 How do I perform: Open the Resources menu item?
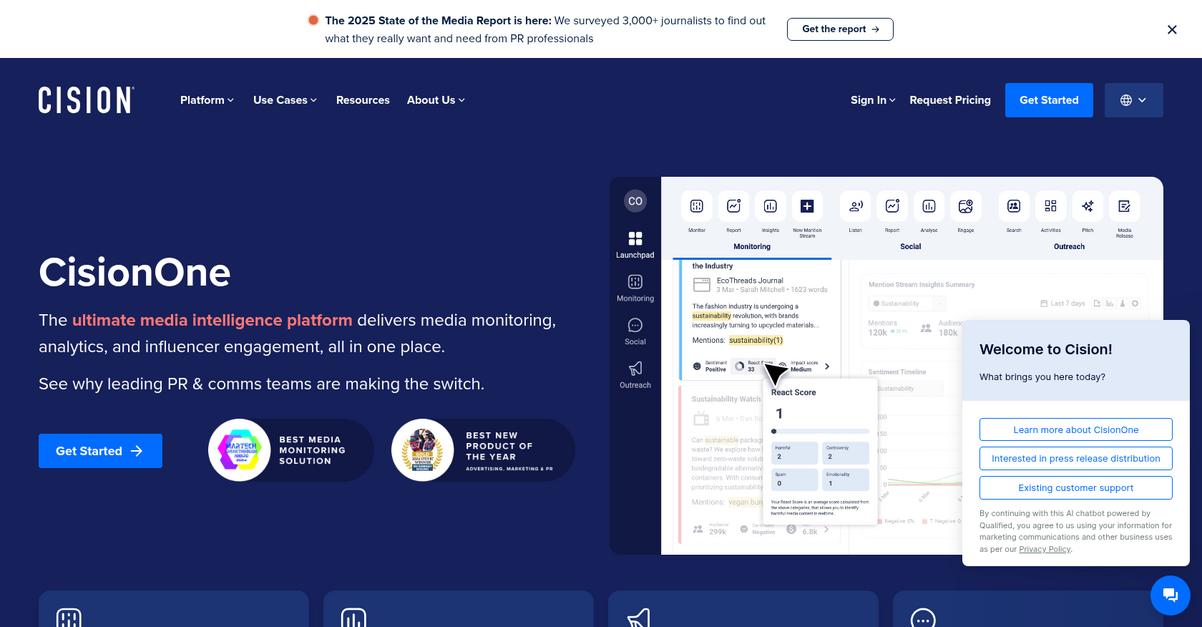point(363,100)
